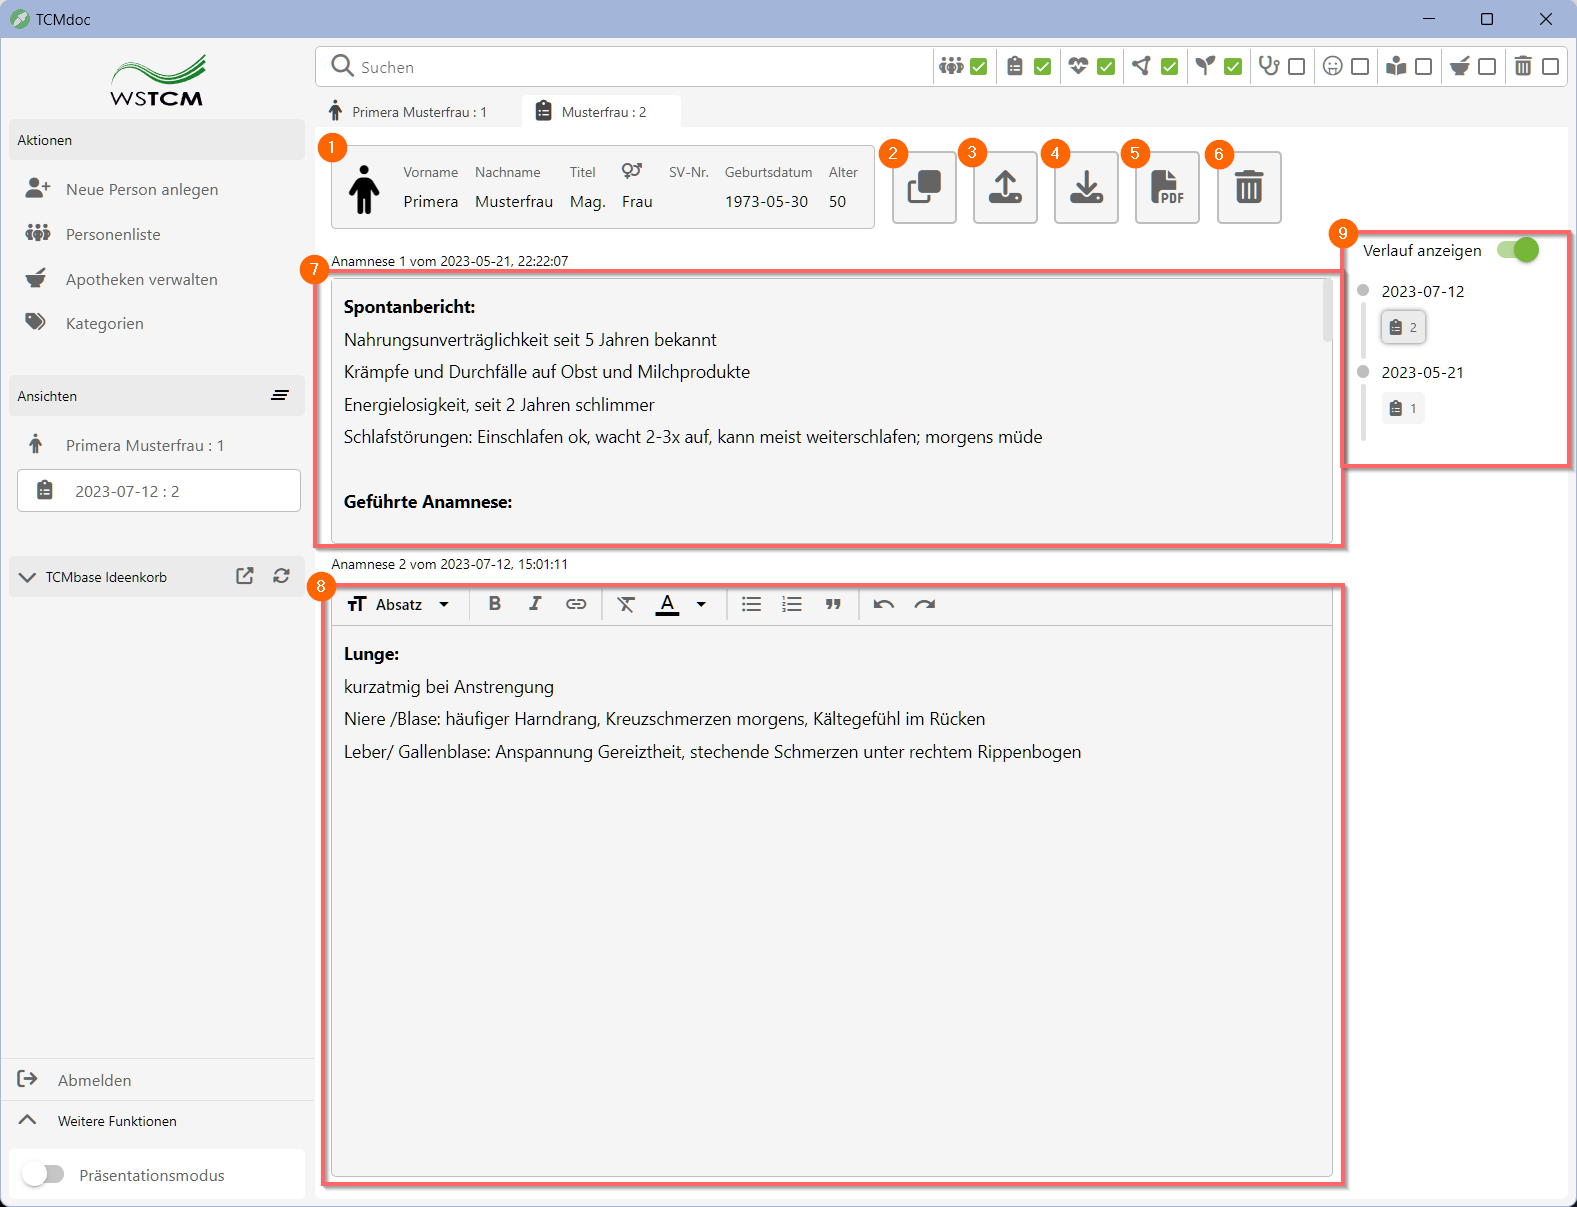The height and width of the screenshot is (1207, 1577).
Task: Toggle bold formatting in editor
Action: click(494, 604)
